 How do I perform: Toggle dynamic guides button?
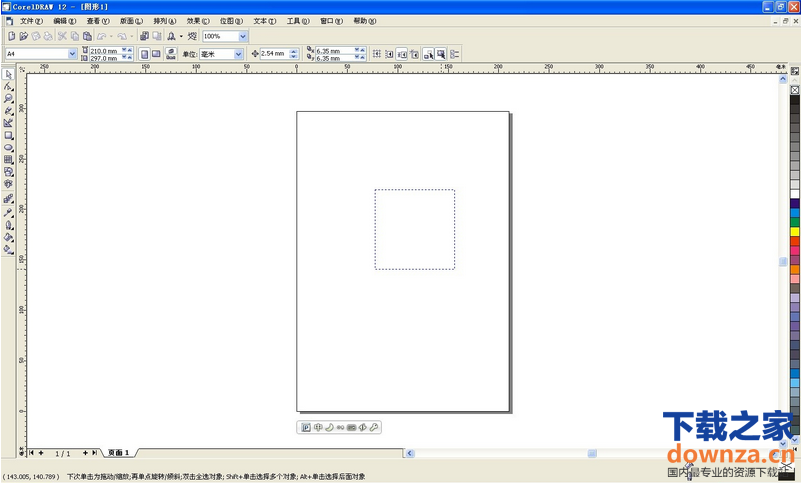pyautogui.click(x=415, y=54)
